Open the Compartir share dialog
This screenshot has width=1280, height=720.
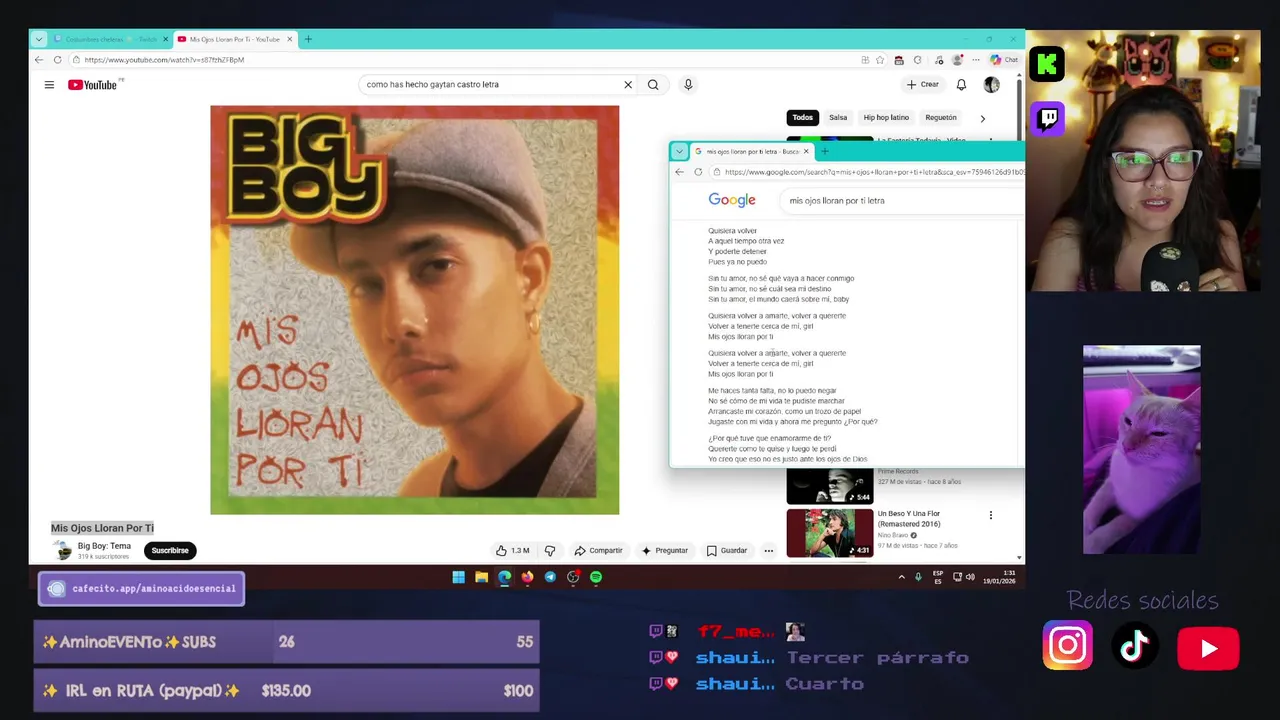(598, 550)
